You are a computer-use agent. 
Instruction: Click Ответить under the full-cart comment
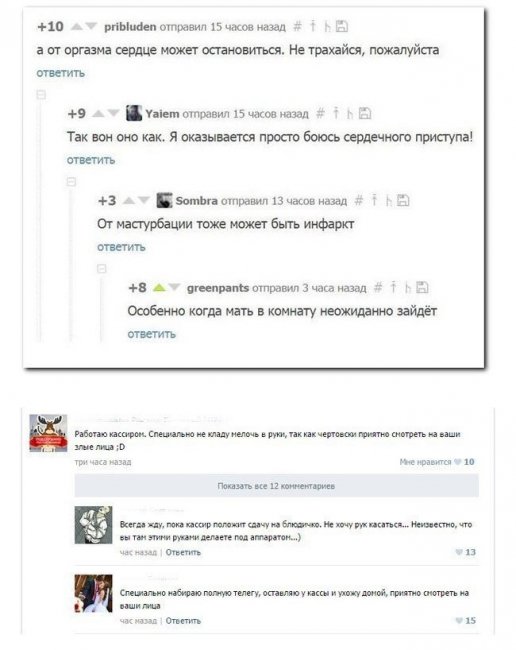[183, 621]
